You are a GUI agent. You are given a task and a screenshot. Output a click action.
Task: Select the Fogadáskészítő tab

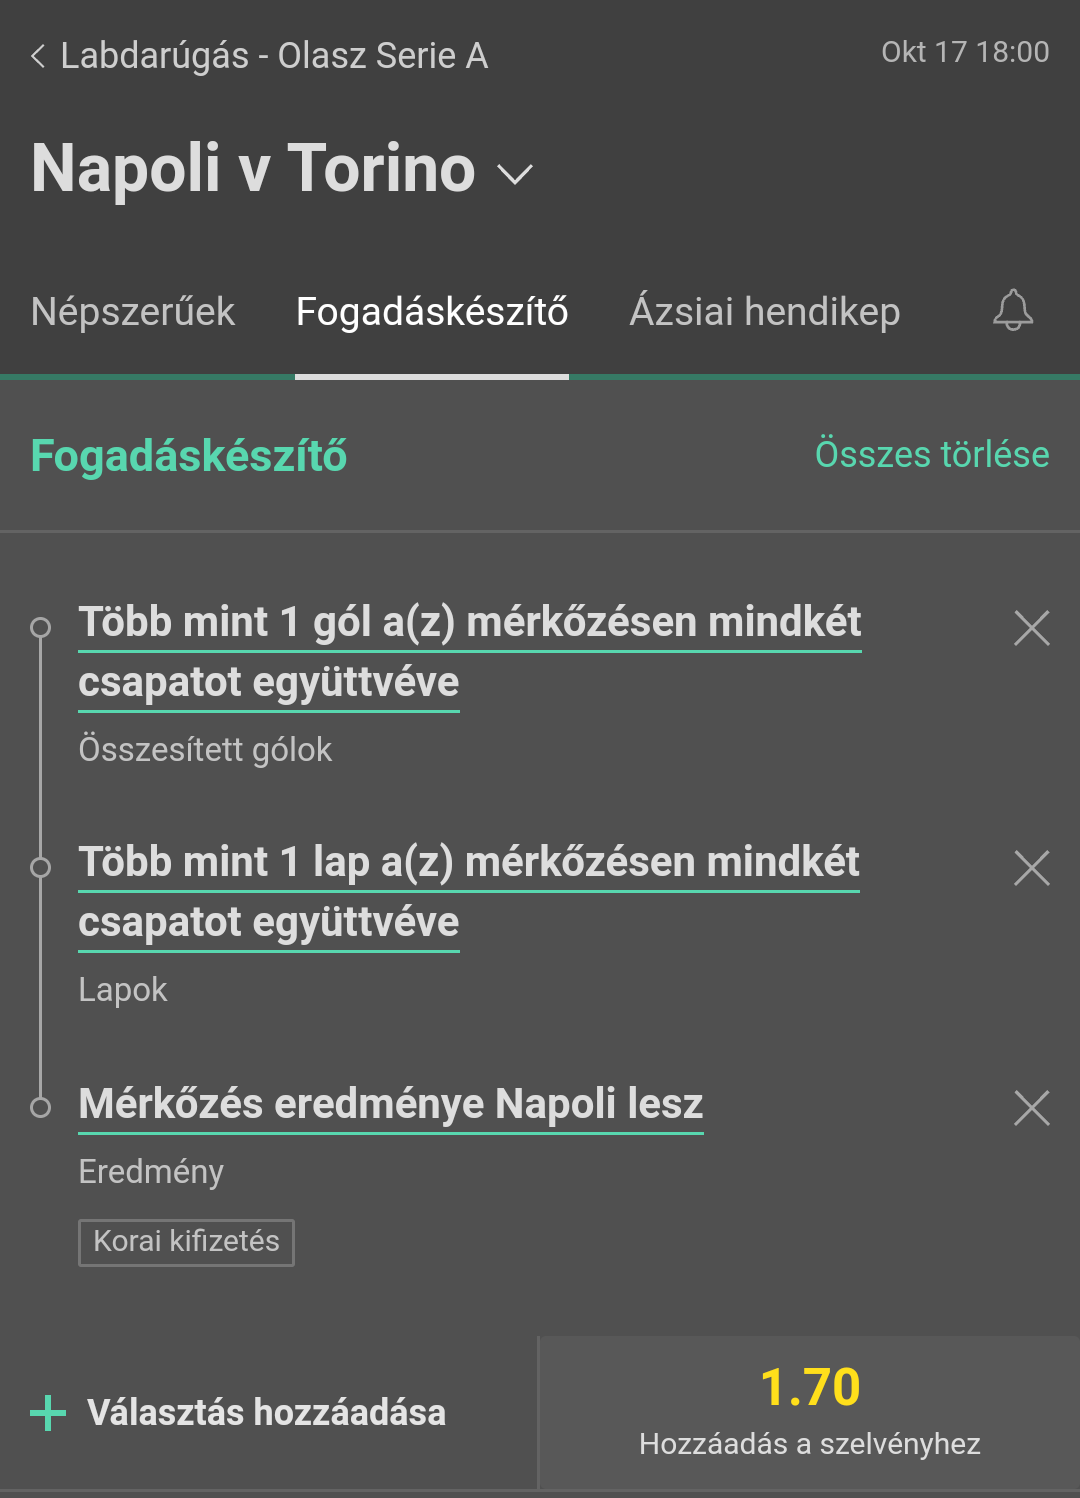pyautogui.click(x=432, y=312)
